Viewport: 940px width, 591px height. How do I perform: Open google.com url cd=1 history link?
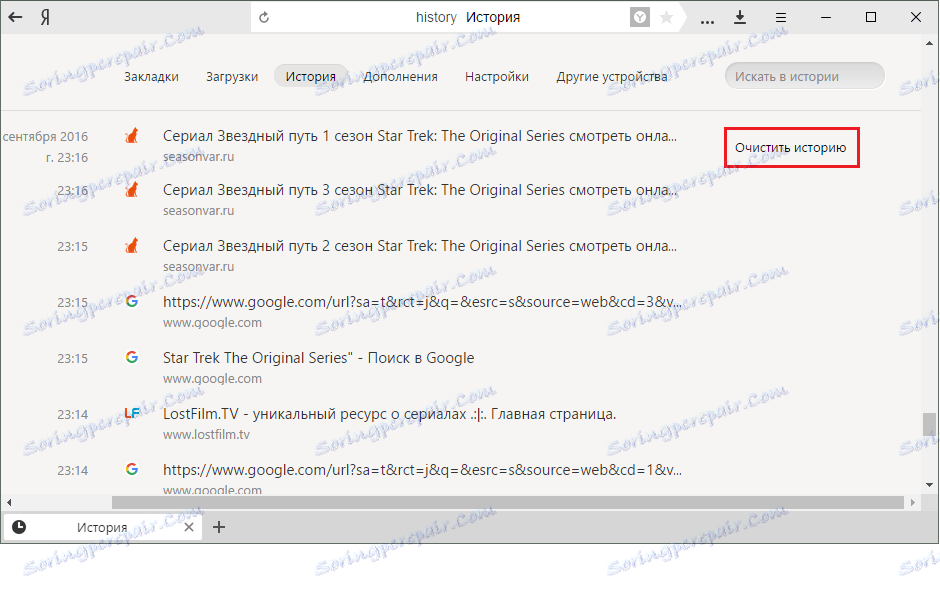422,470
